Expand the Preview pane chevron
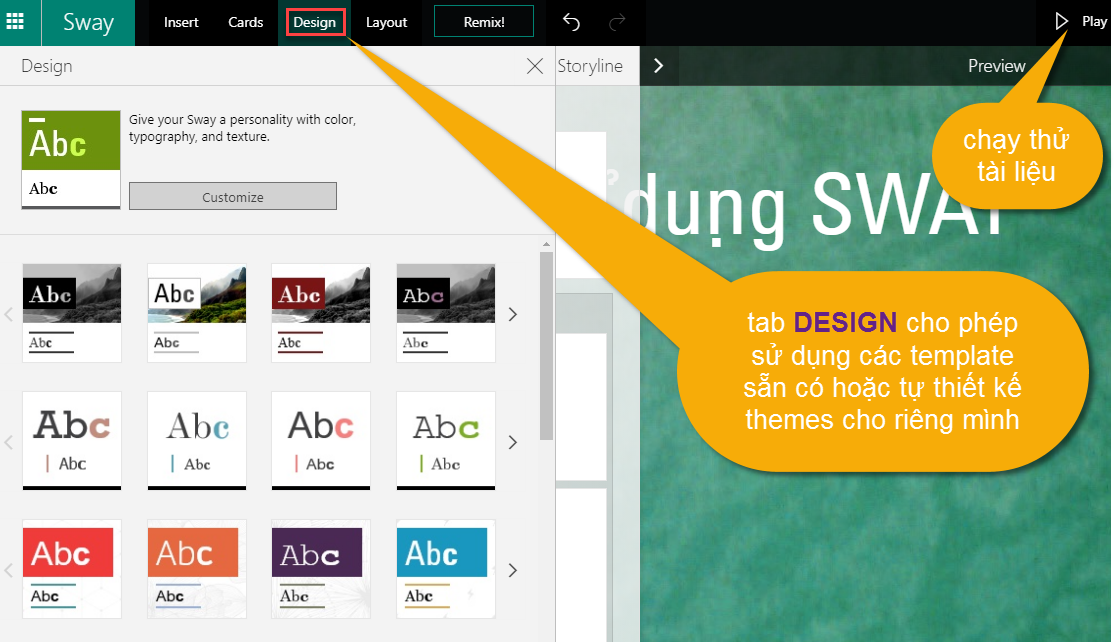This screenshot has height=642, width=1114. point(658,66)
